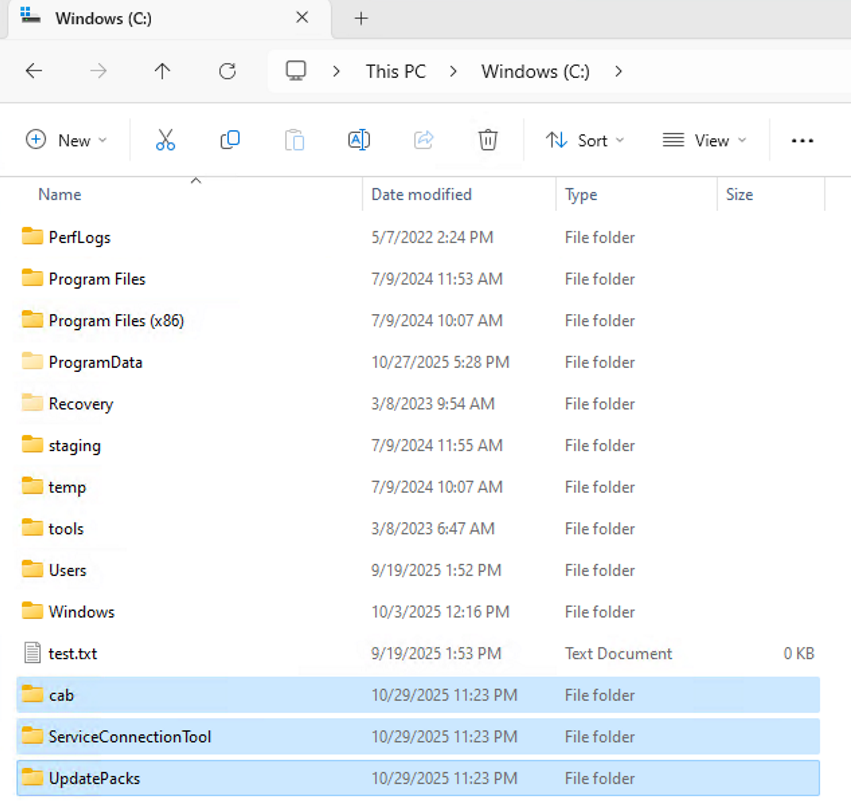Navigate up one folder level

point(162,71)
